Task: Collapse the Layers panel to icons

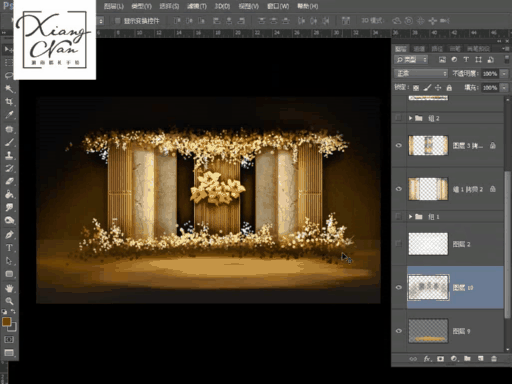Action: pyautogui.click(x=500, y=41)
